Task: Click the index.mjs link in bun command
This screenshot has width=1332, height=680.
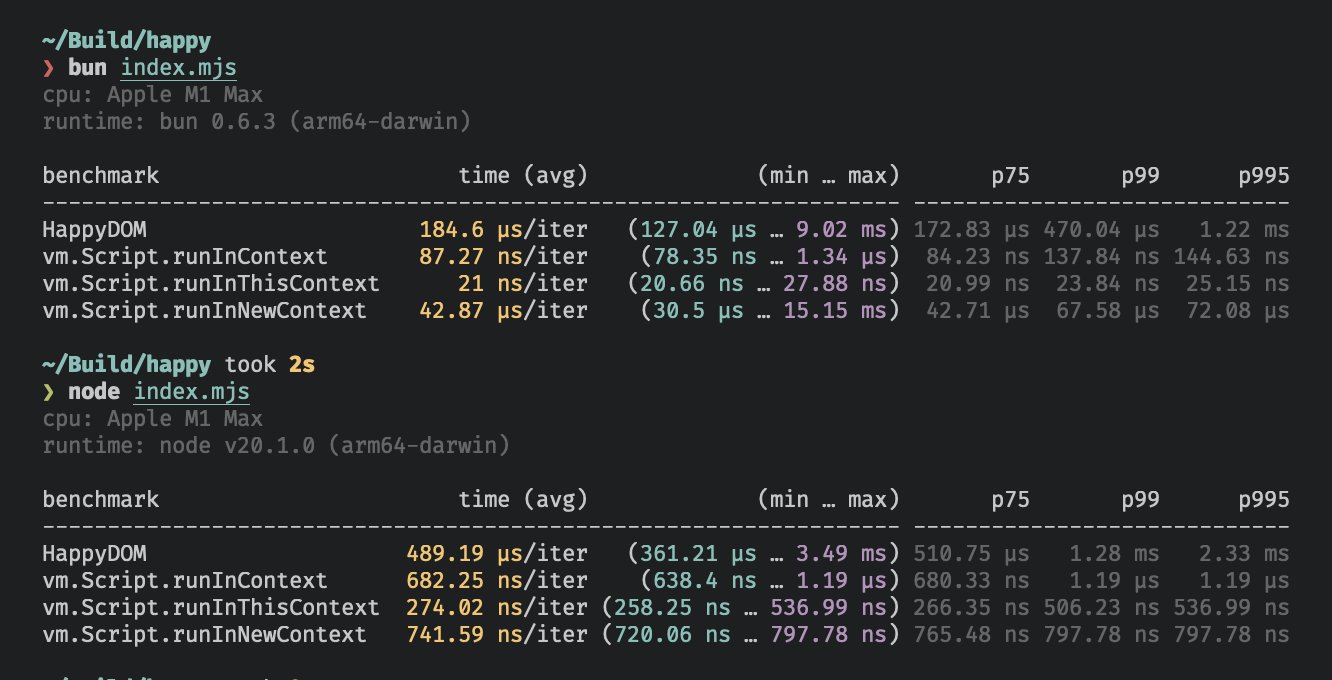Action: (178, 67)
